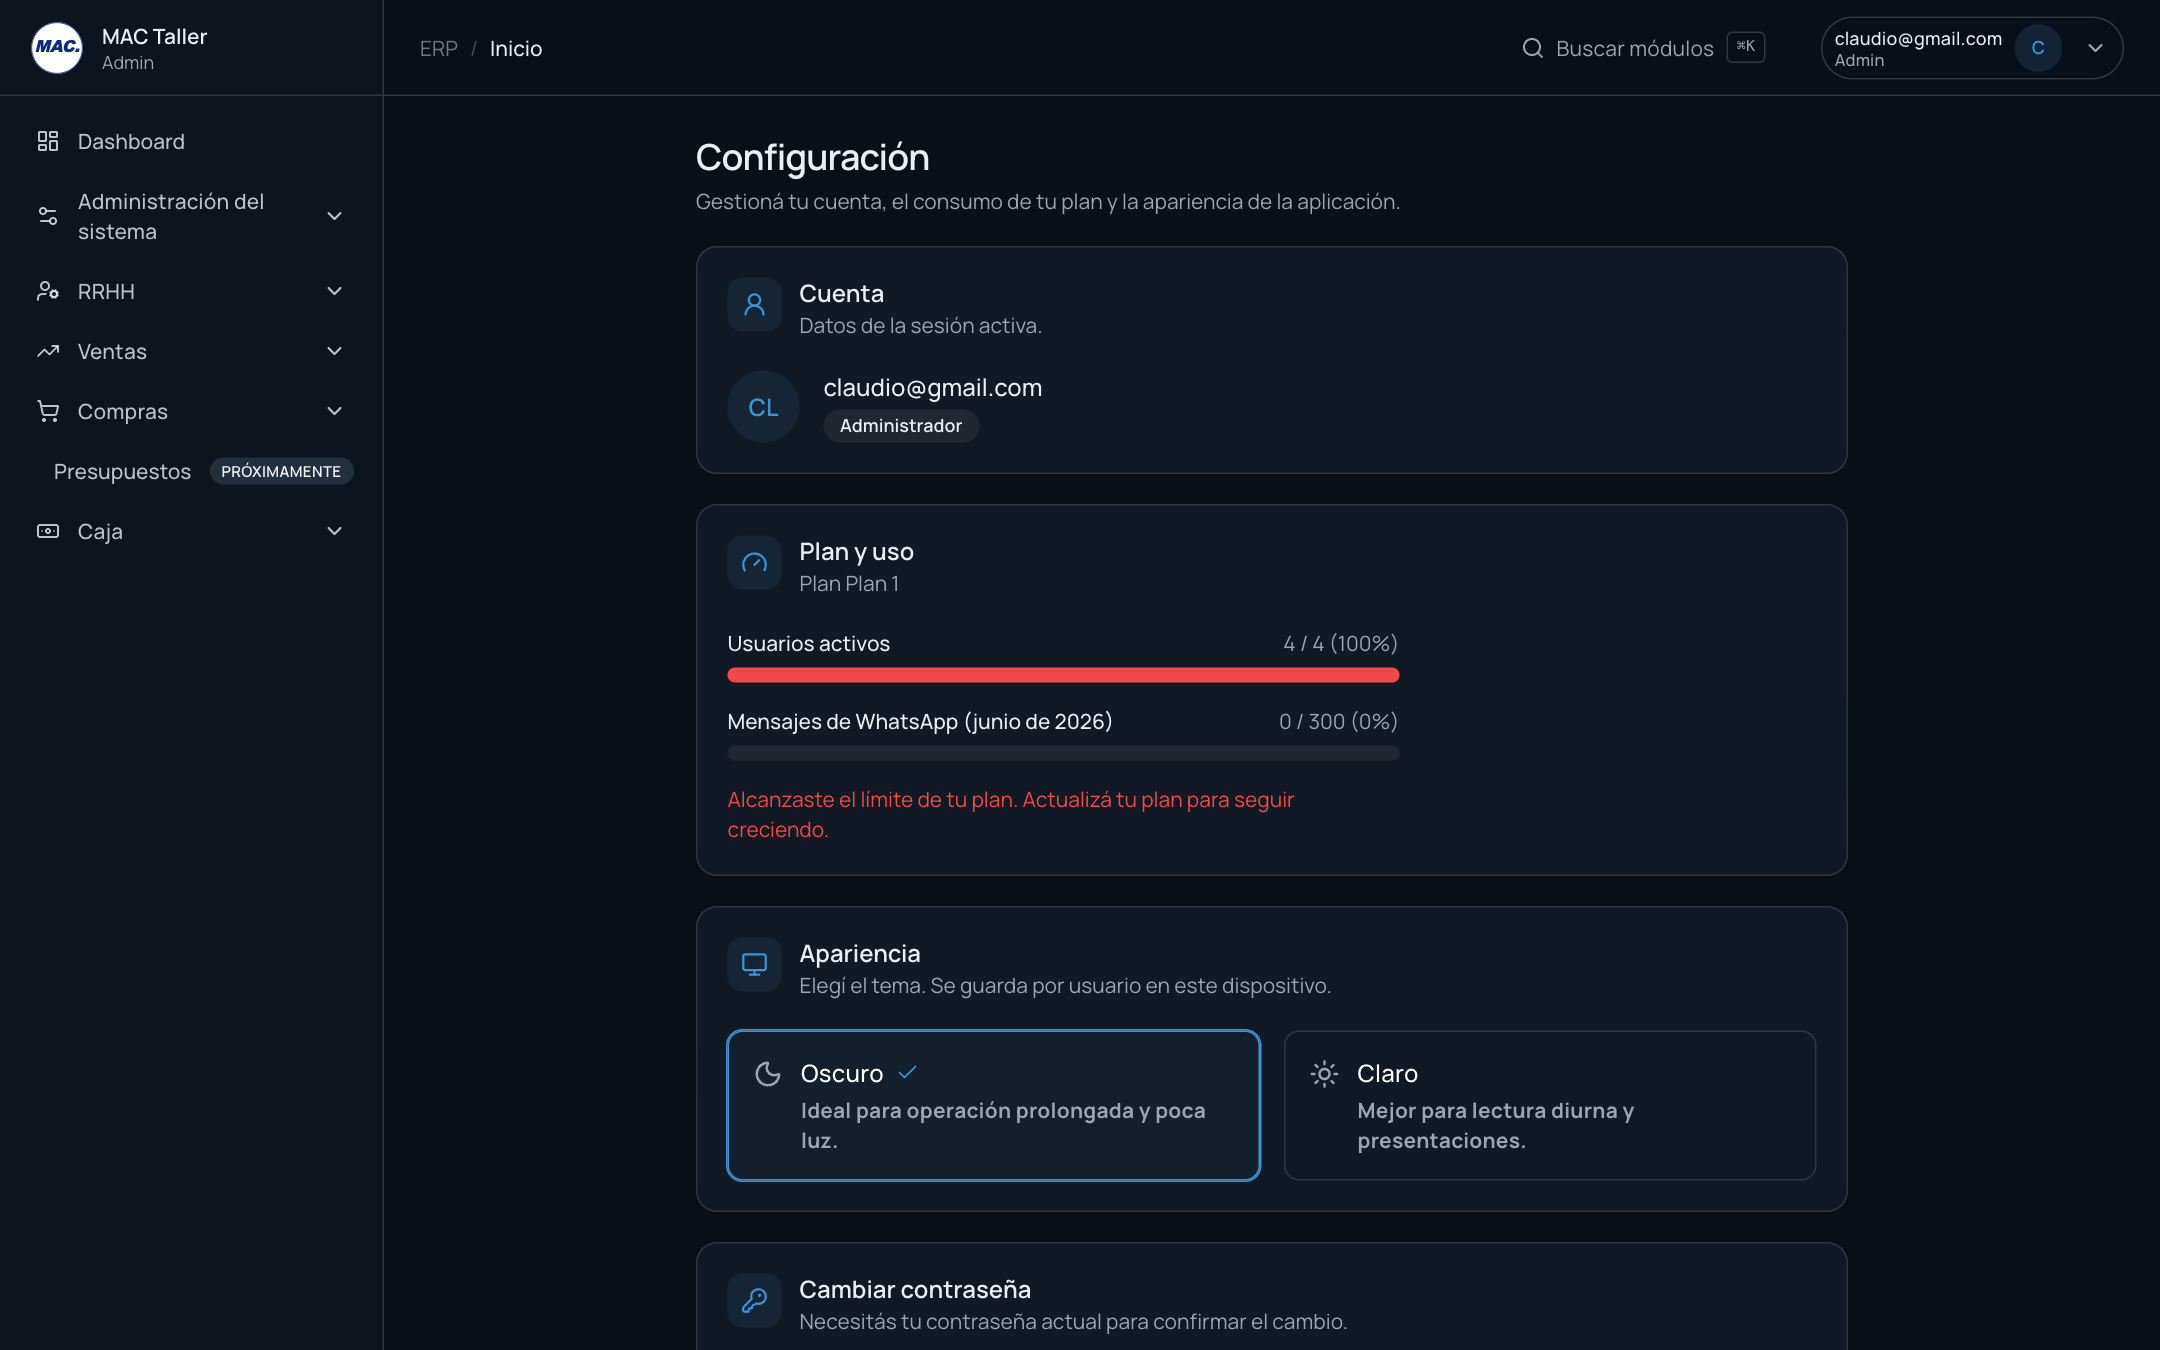Viewport: 2160px width, 1350px height.
Task: Click the blue checkmark beside Oscuro
Action: coord(907,1073)
